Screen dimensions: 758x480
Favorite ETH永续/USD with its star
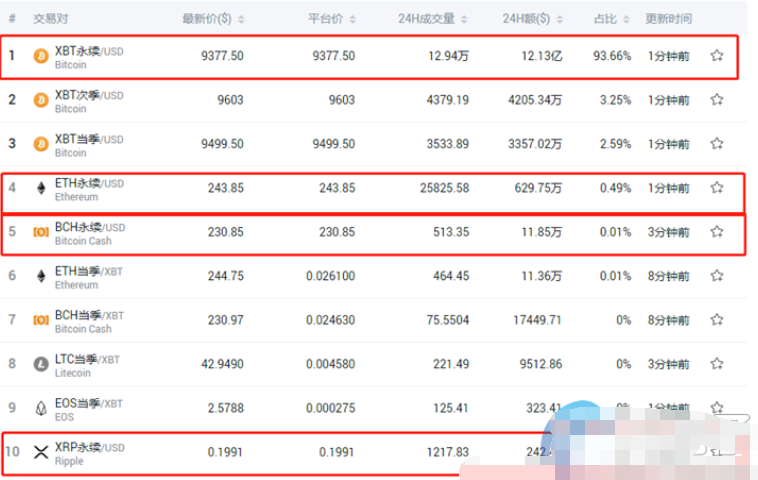click(717, 188)
